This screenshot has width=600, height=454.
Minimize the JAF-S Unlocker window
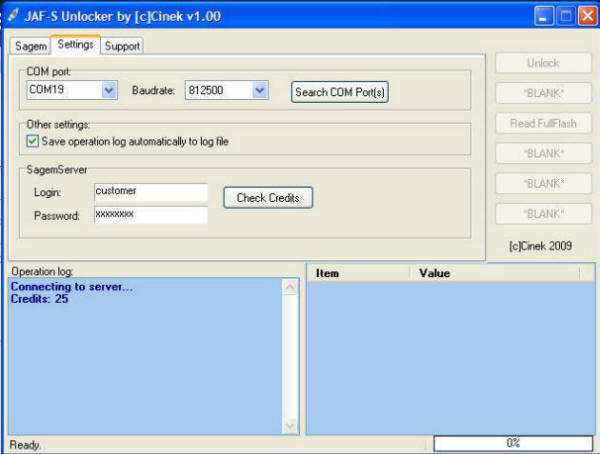[x=543, y=16]
